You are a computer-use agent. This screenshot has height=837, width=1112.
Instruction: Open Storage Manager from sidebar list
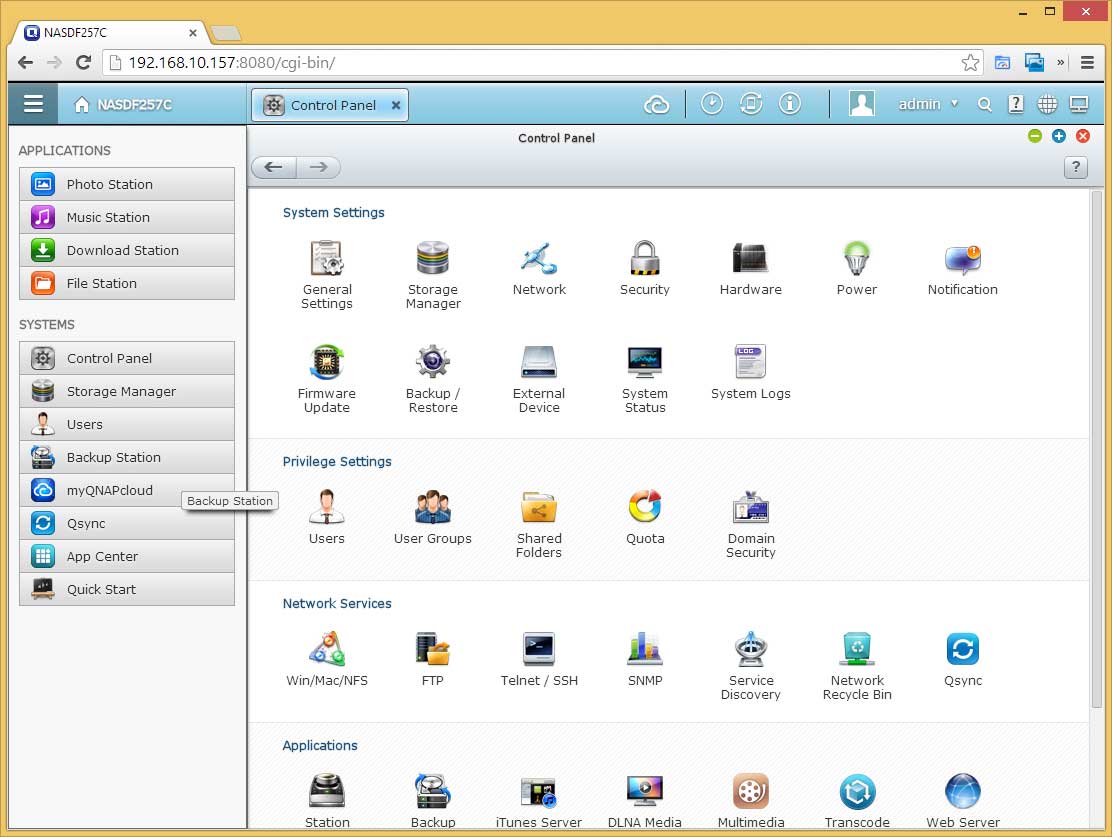(127, 392)
